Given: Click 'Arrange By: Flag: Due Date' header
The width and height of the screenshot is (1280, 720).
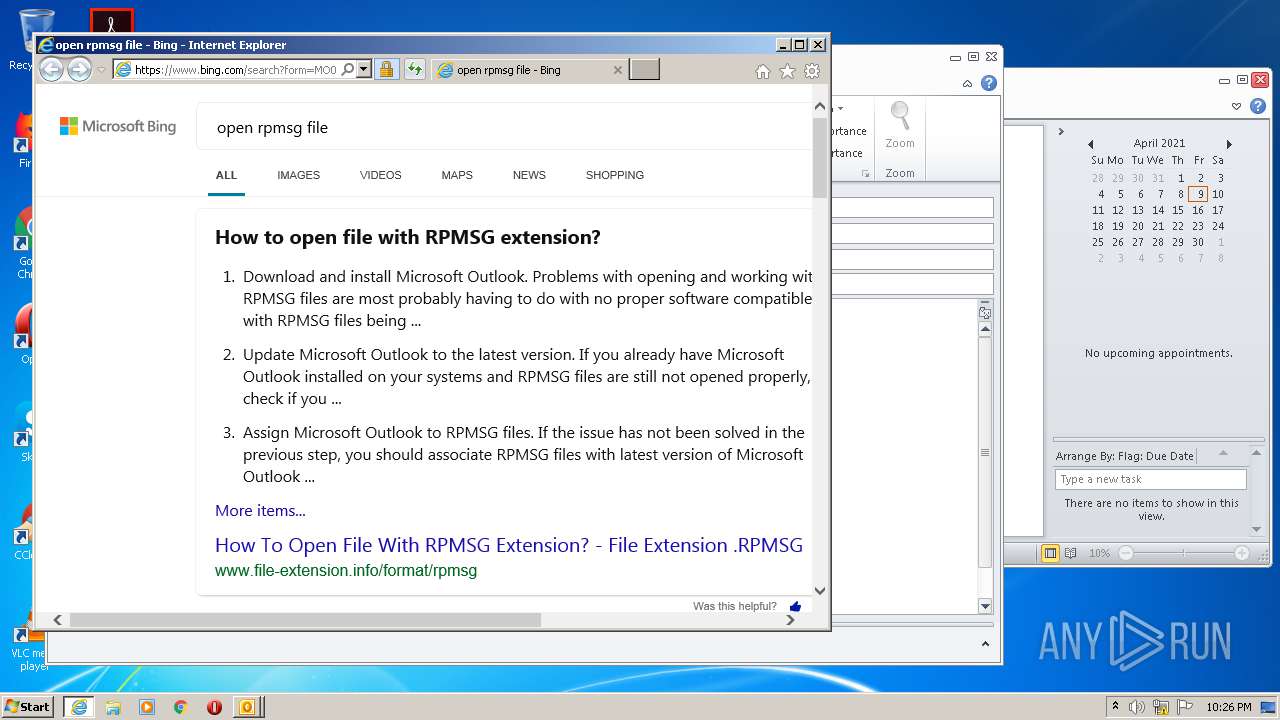Looking at the screenshot, I should point(1125,456).
